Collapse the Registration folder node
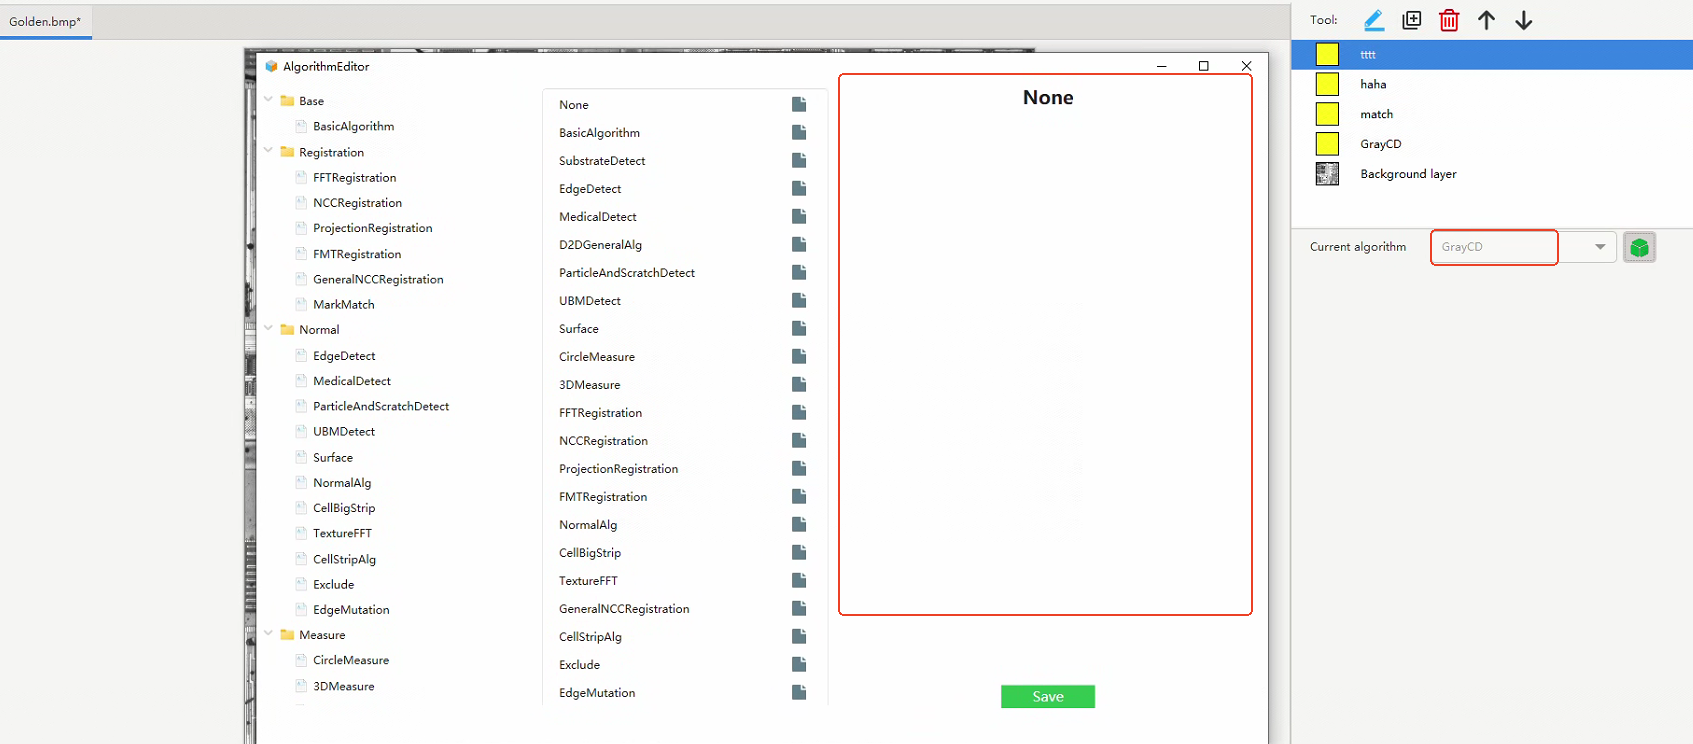This screenshot has width=1693, height=744. 269,151
